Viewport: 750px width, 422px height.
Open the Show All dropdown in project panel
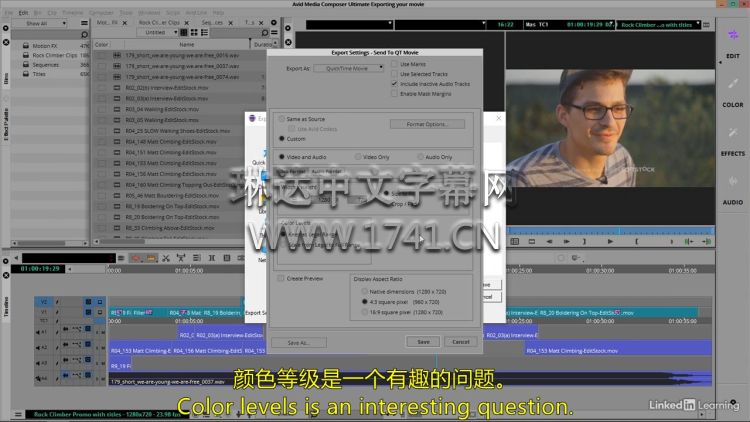[x=40, y=23]
